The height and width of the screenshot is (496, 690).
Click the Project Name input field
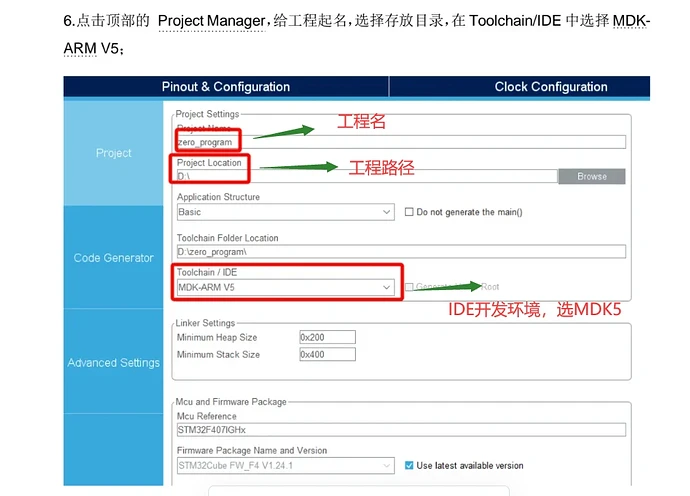click(x=400, y=142)
